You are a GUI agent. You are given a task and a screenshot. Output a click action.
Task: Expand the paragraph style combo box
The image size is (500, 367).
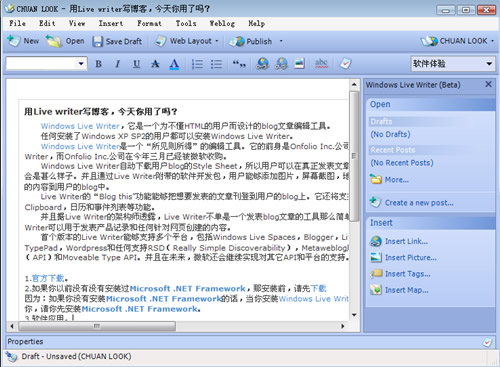pyautogui.click(x=47, y=63)
